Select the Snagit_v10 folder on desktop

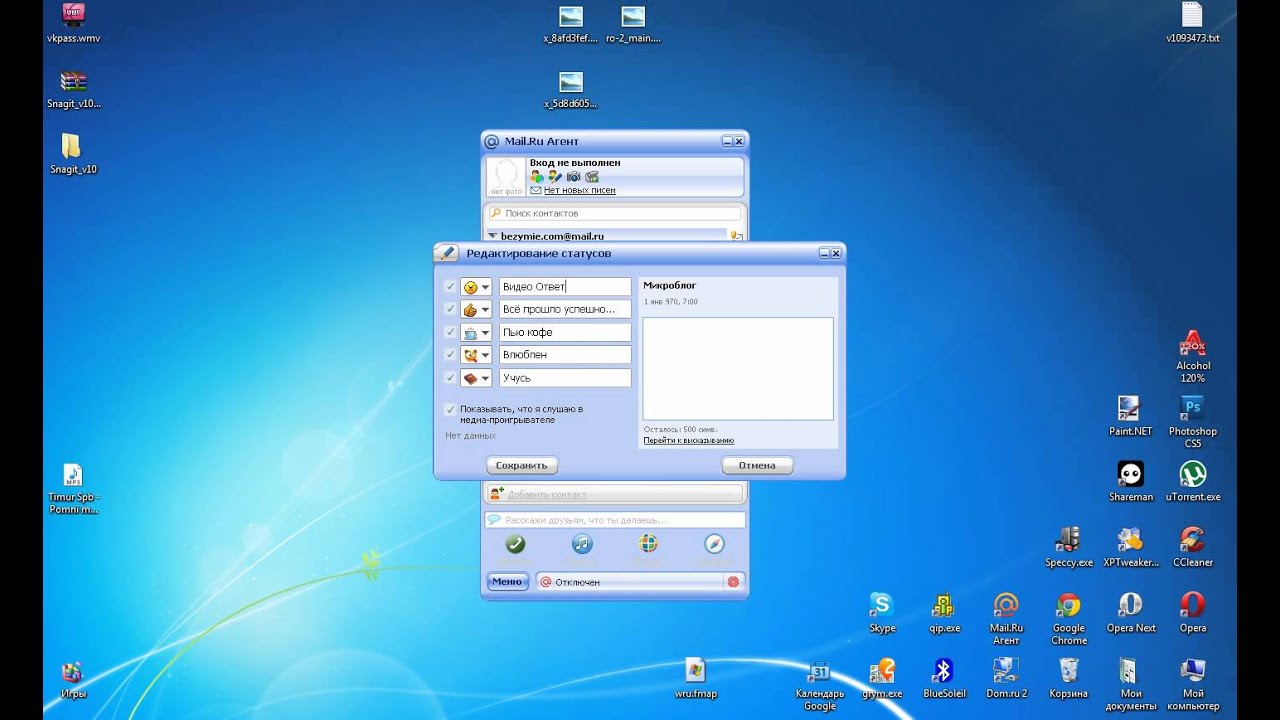(73, 154)
